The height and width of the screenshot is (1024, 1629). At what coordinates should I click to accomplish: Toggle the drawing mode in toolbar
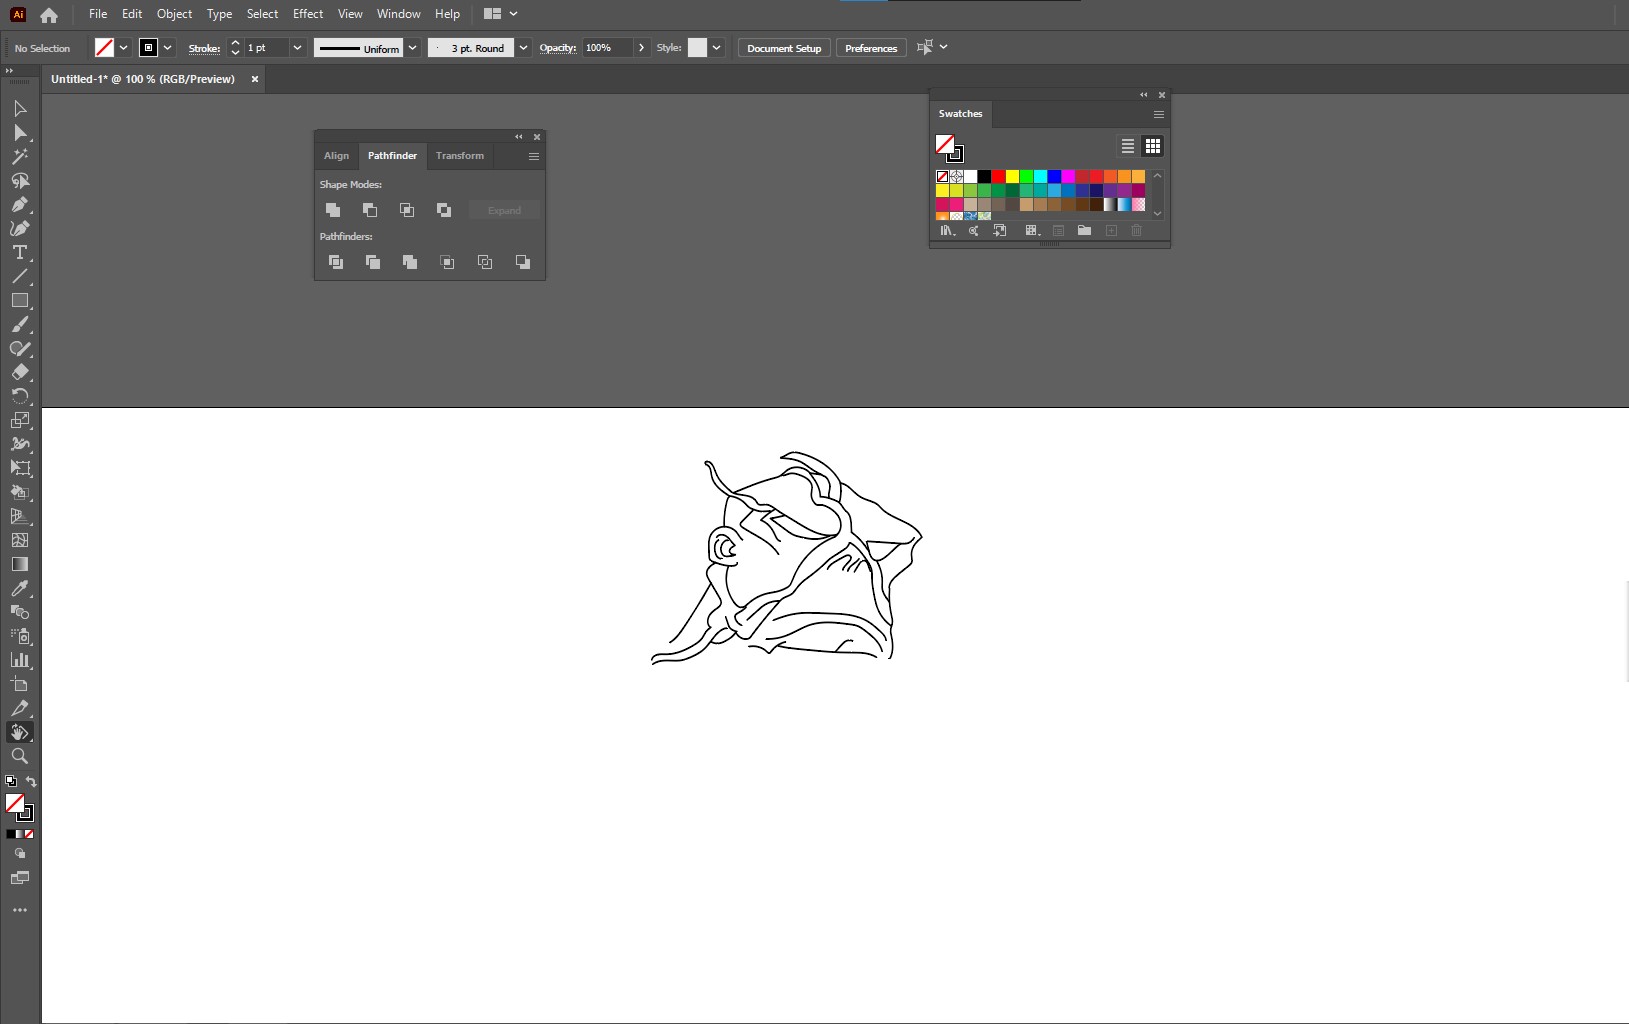[20, 854]
